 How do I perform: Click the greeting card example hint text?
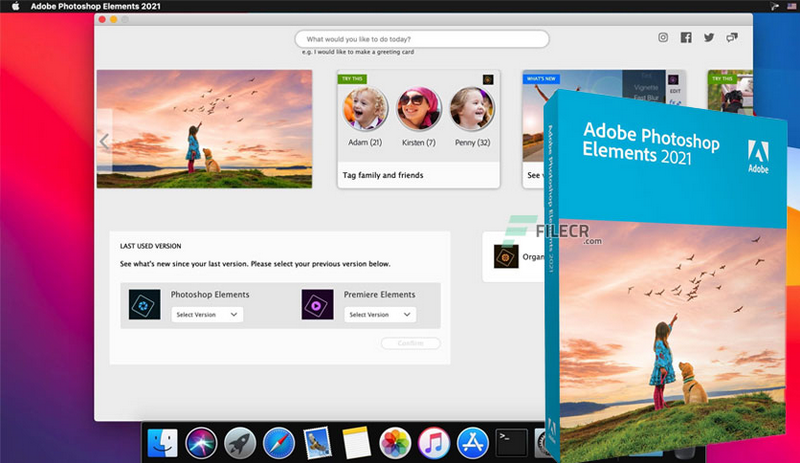(358, 52)
